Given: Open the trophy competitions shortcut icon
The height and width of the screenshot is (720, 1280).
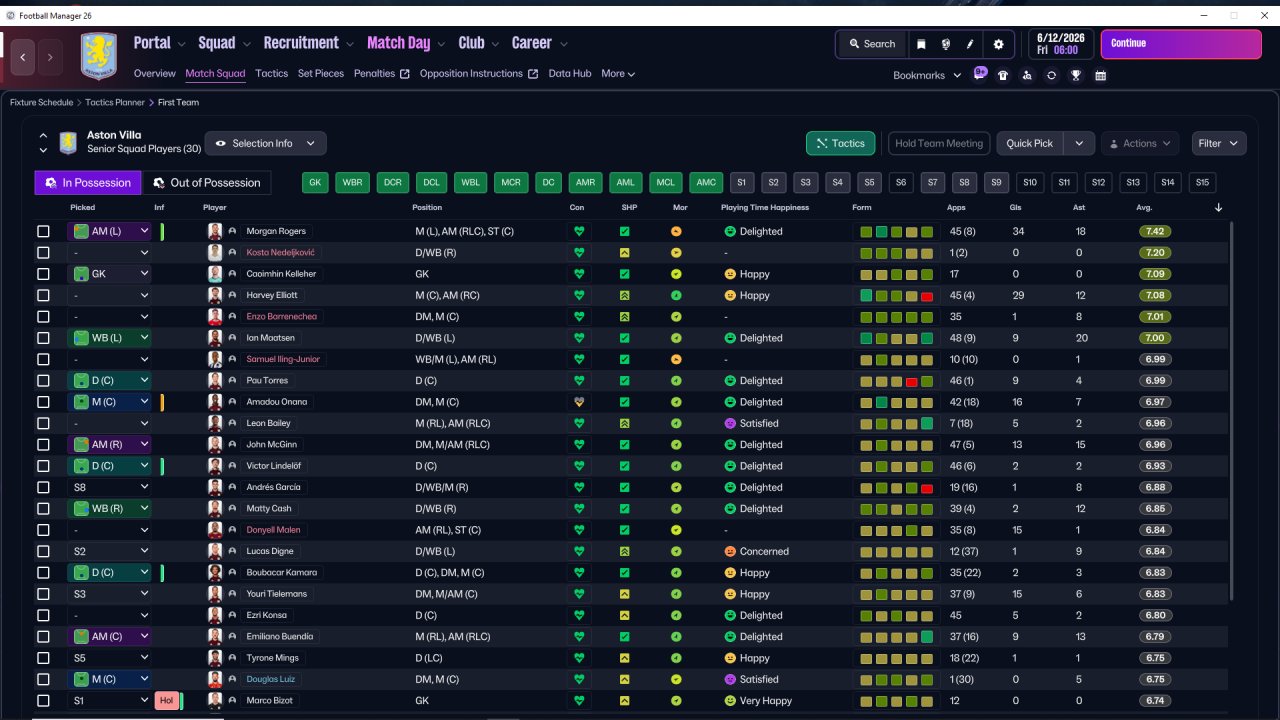Looking at the screenshot, I should [1076, 75].
